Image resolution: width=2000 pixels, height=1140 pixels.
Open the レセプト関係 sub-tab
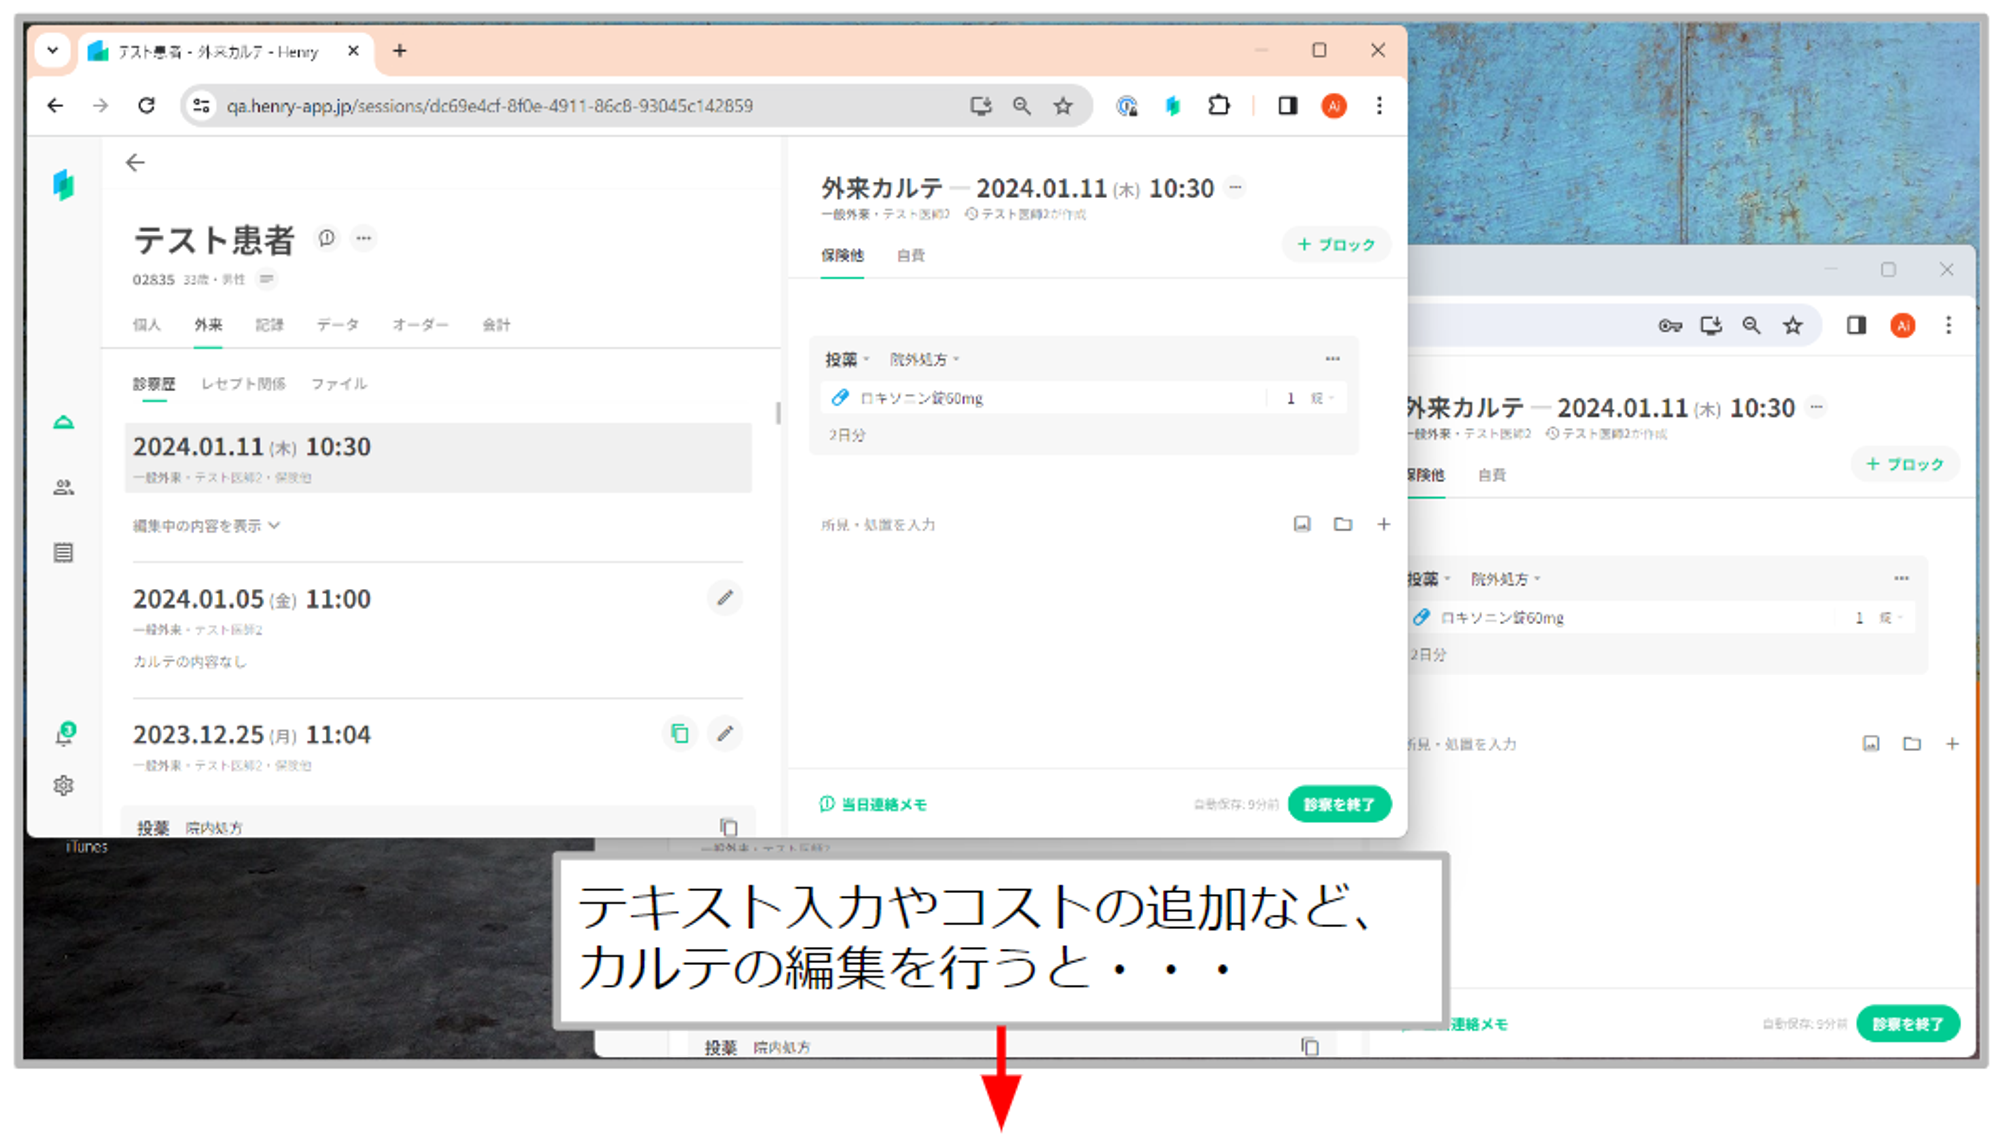(x=243, y=384)
